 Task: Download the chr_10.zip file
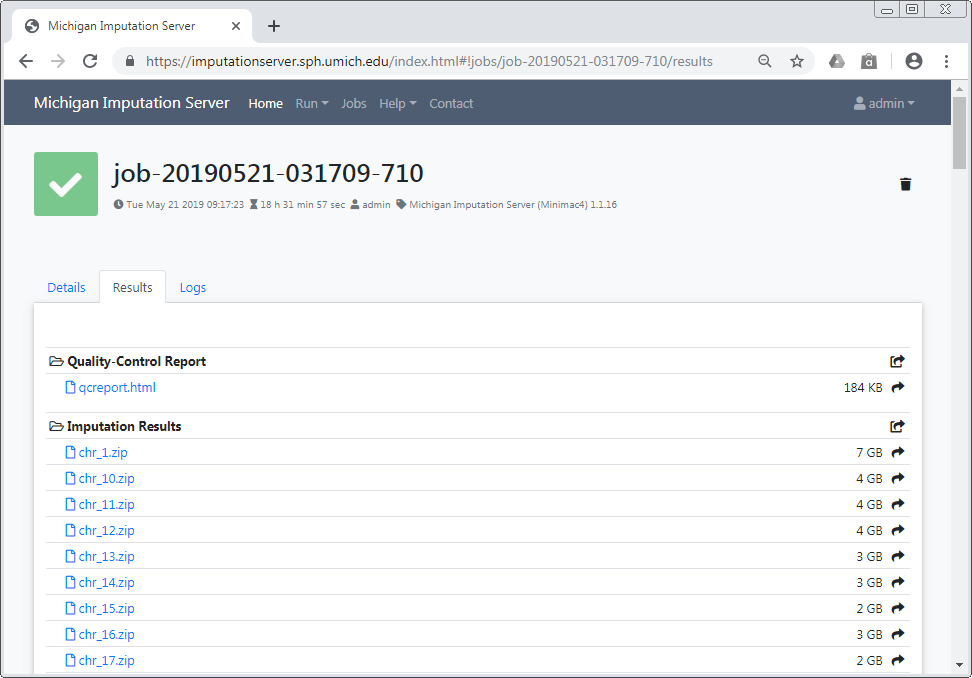[106, 479]
